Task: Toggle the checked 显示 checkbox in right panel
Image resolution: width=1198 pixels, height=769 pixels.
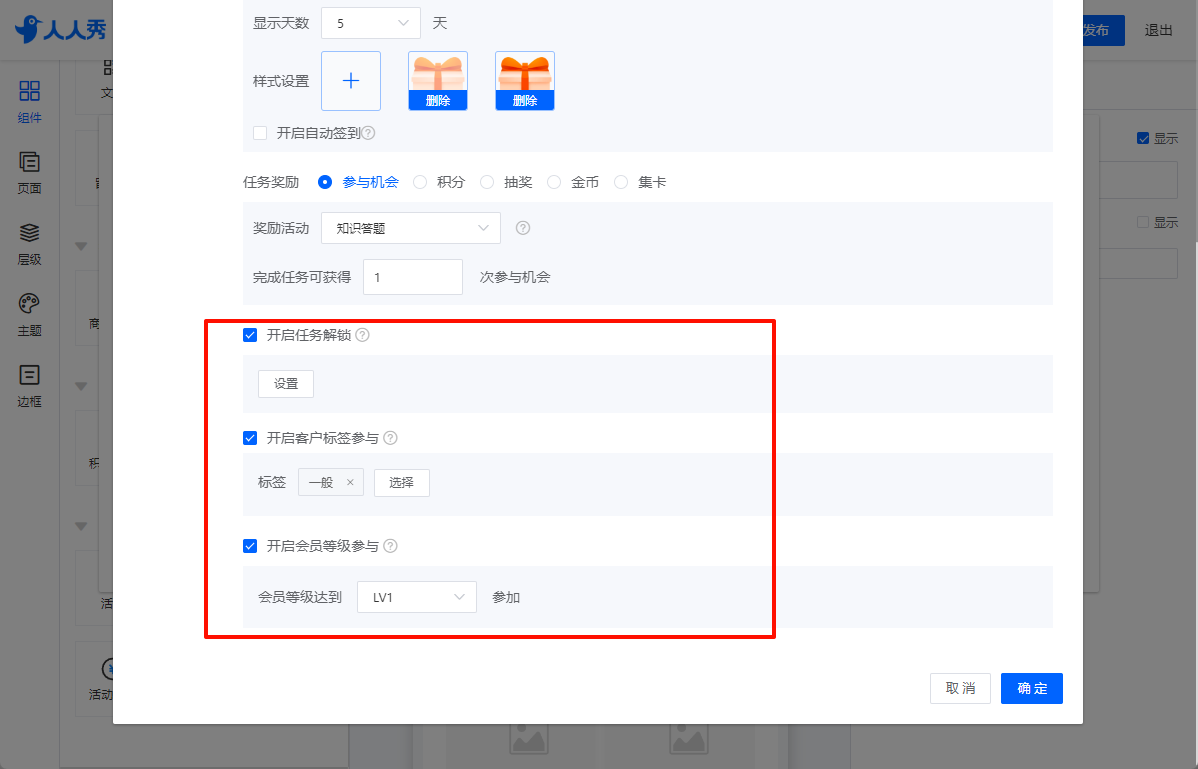Action: click(x=1143, y=138)
